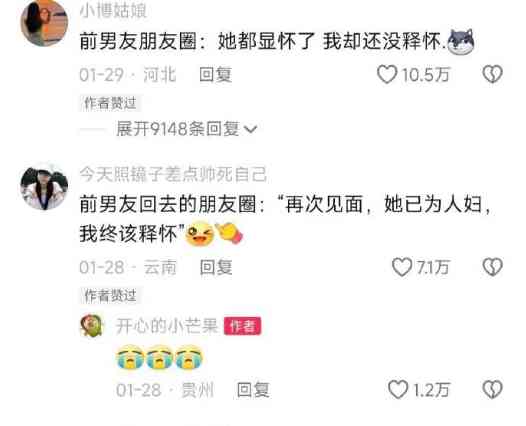Open username 小博姑娘 profile
Image resolution: width=526 pixels, height=426 pixels.
click(113, 10)
